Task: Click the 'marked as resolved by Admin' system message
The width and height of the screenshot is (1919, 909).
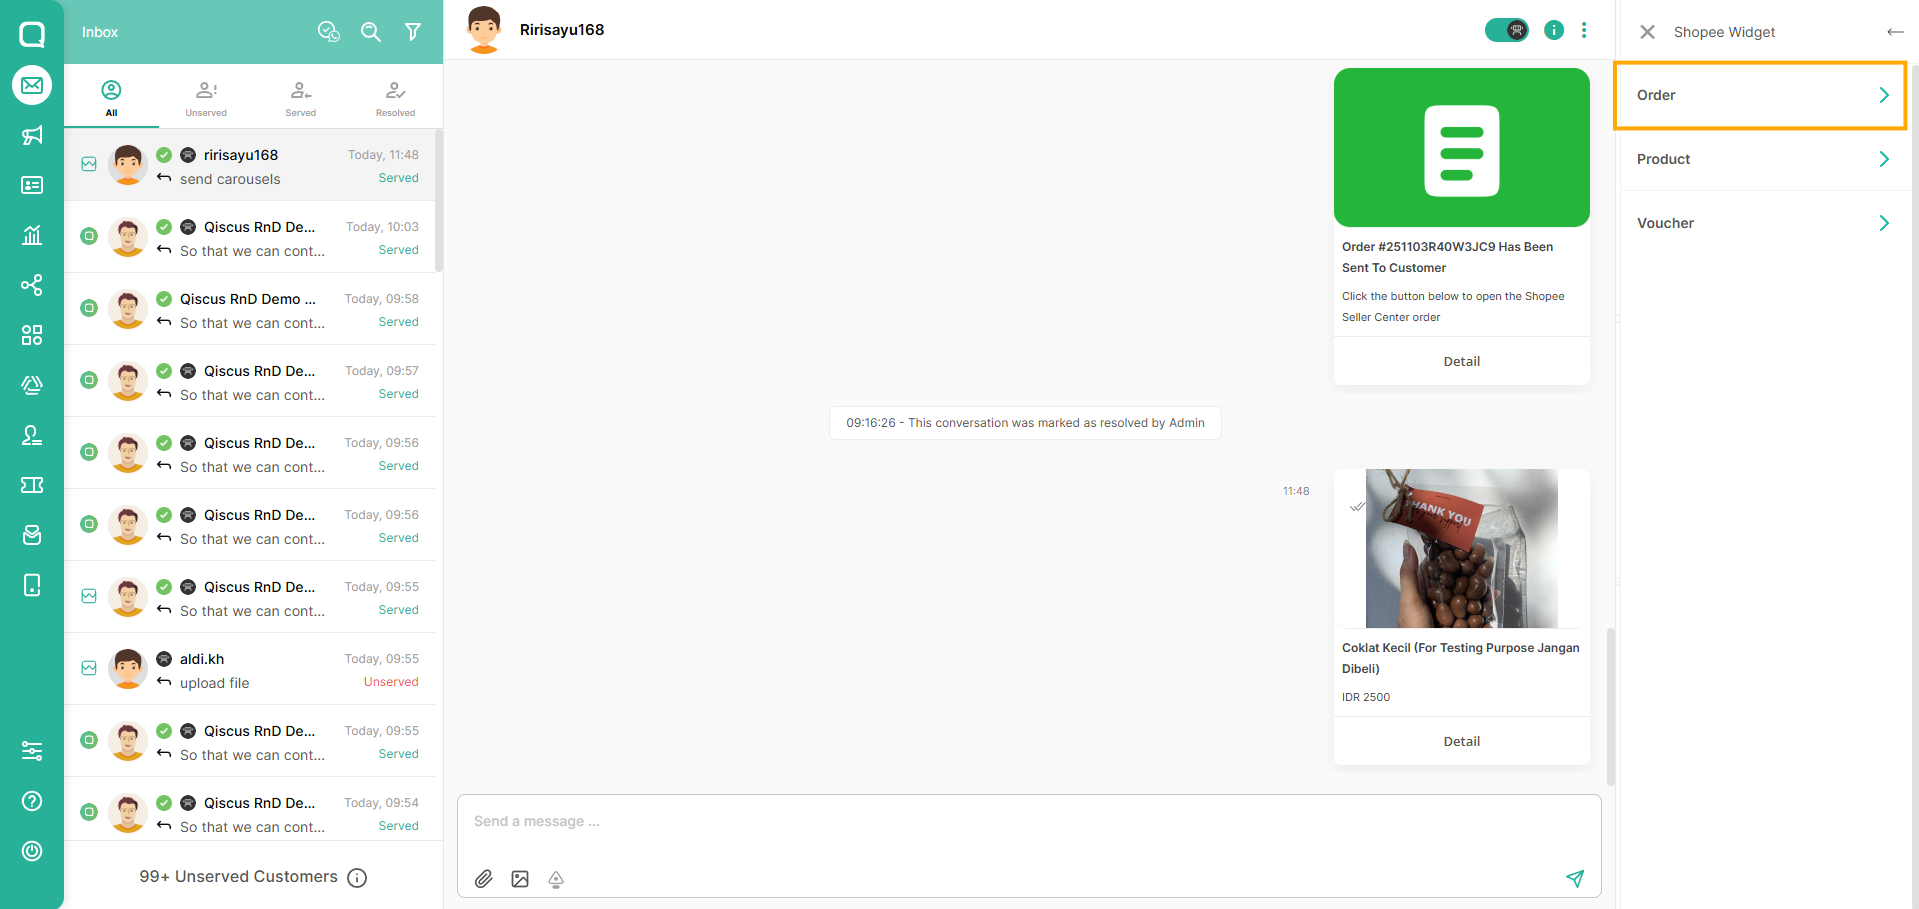Action: 1025,423
